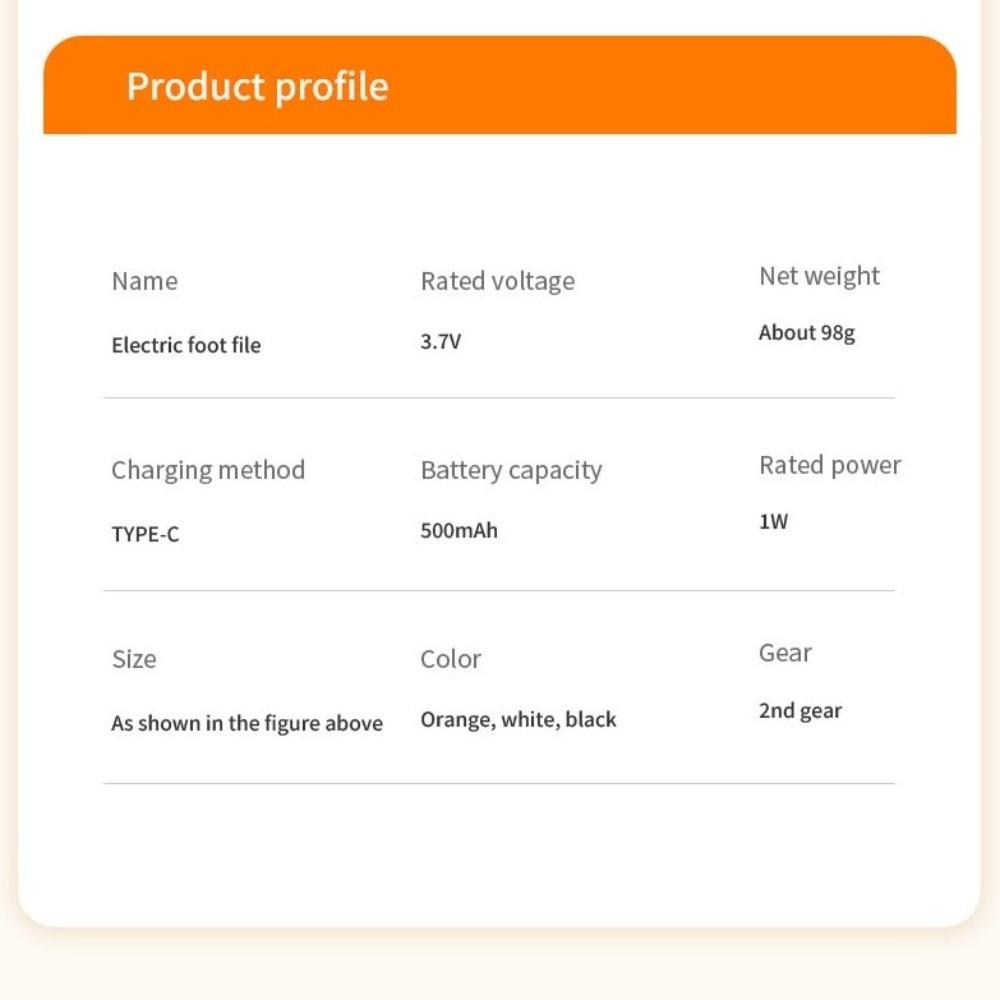Select the Color label
Viewport: 1000px width, 1000px height.
(450, 659)
